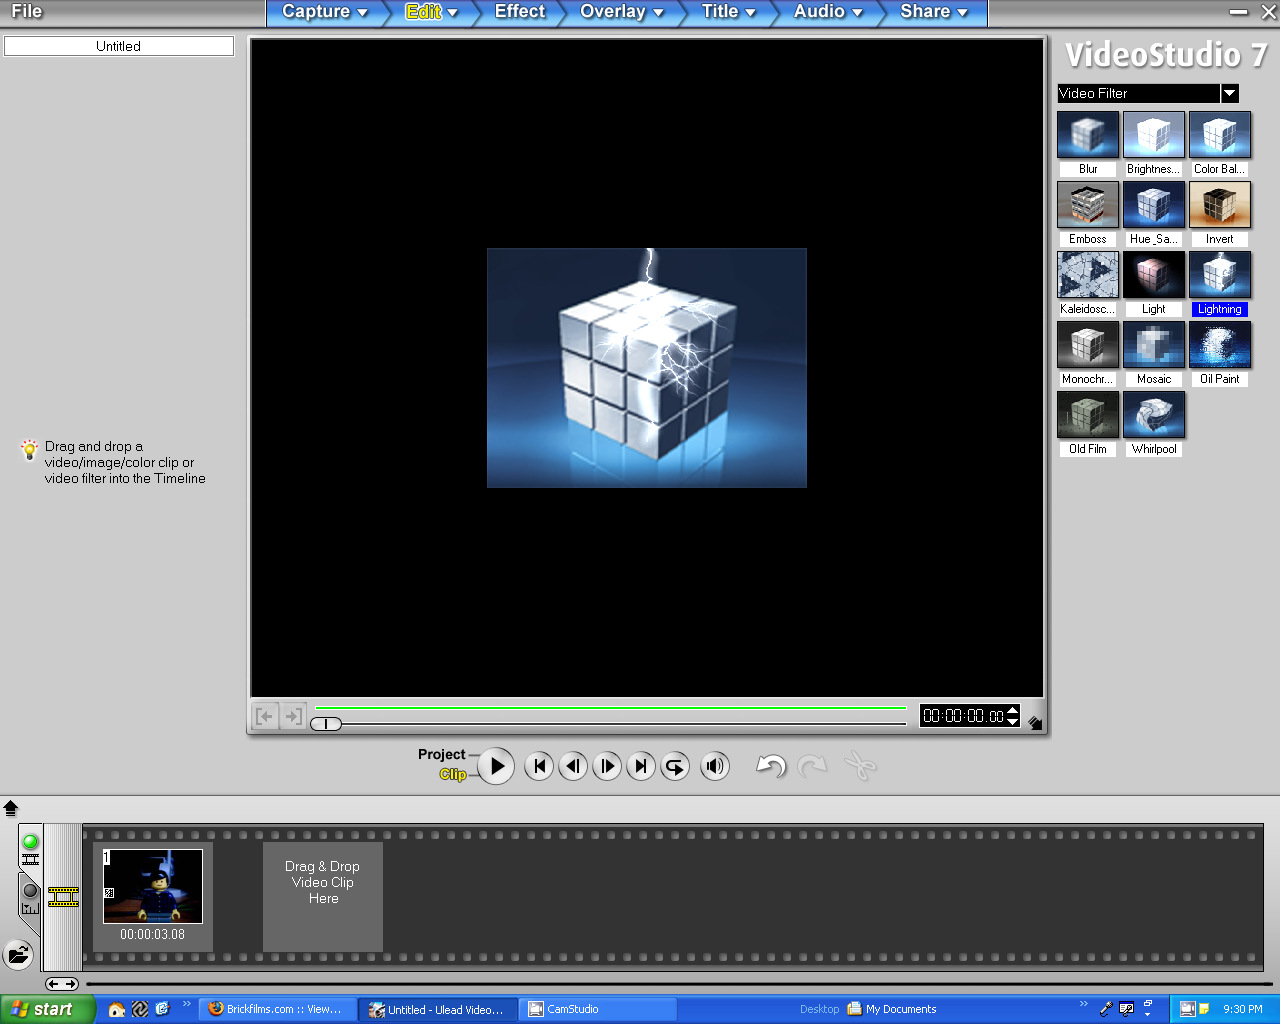Click the repeat playback icon

click(675, 766)
